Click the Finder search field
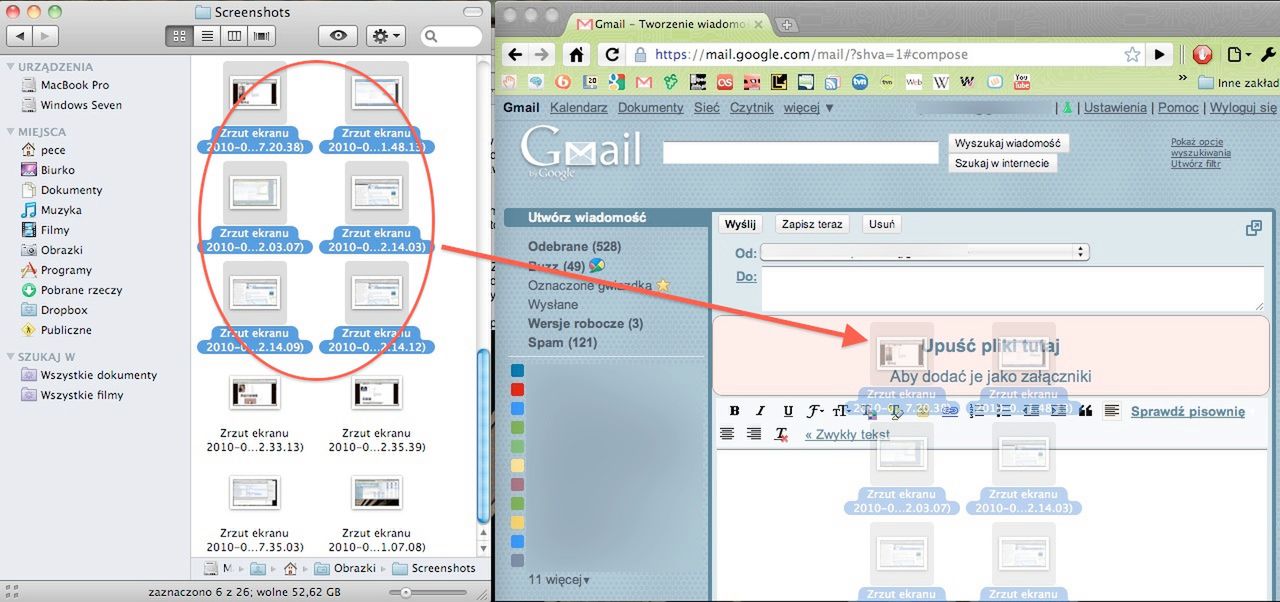Viewport: 1280px width, 602px height. click(452, 36)
